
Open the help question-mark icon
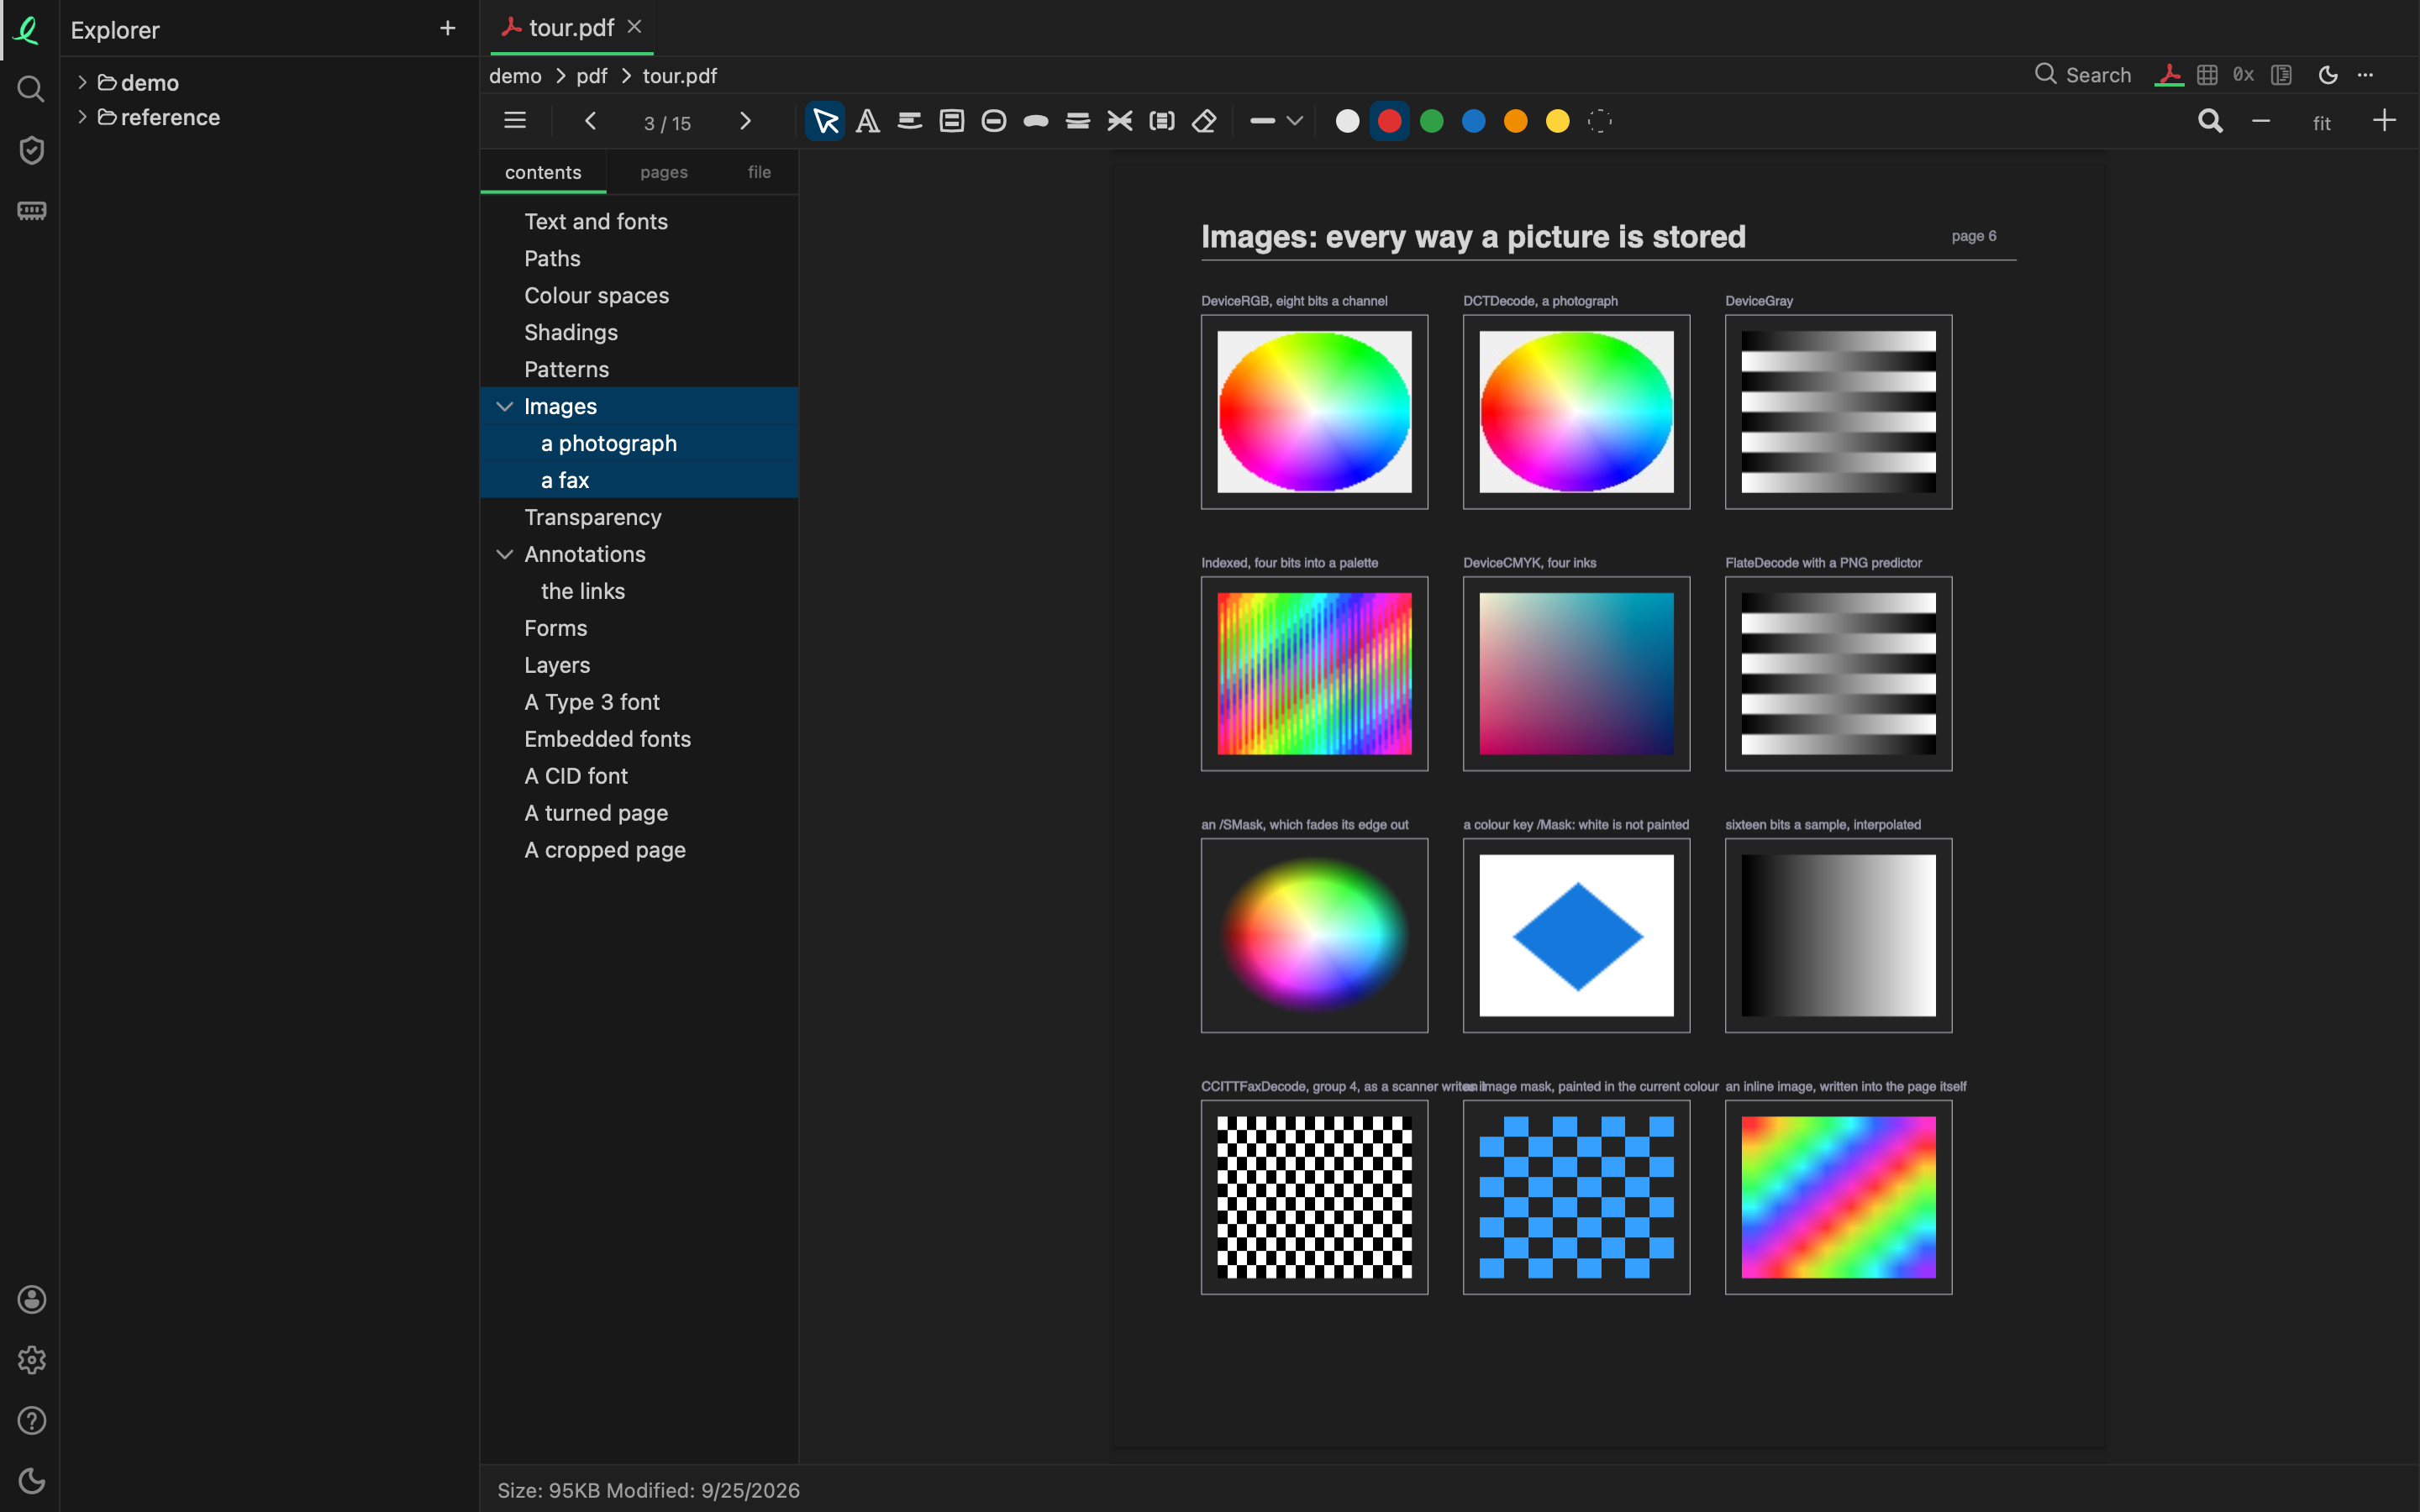pos(31,1421)
